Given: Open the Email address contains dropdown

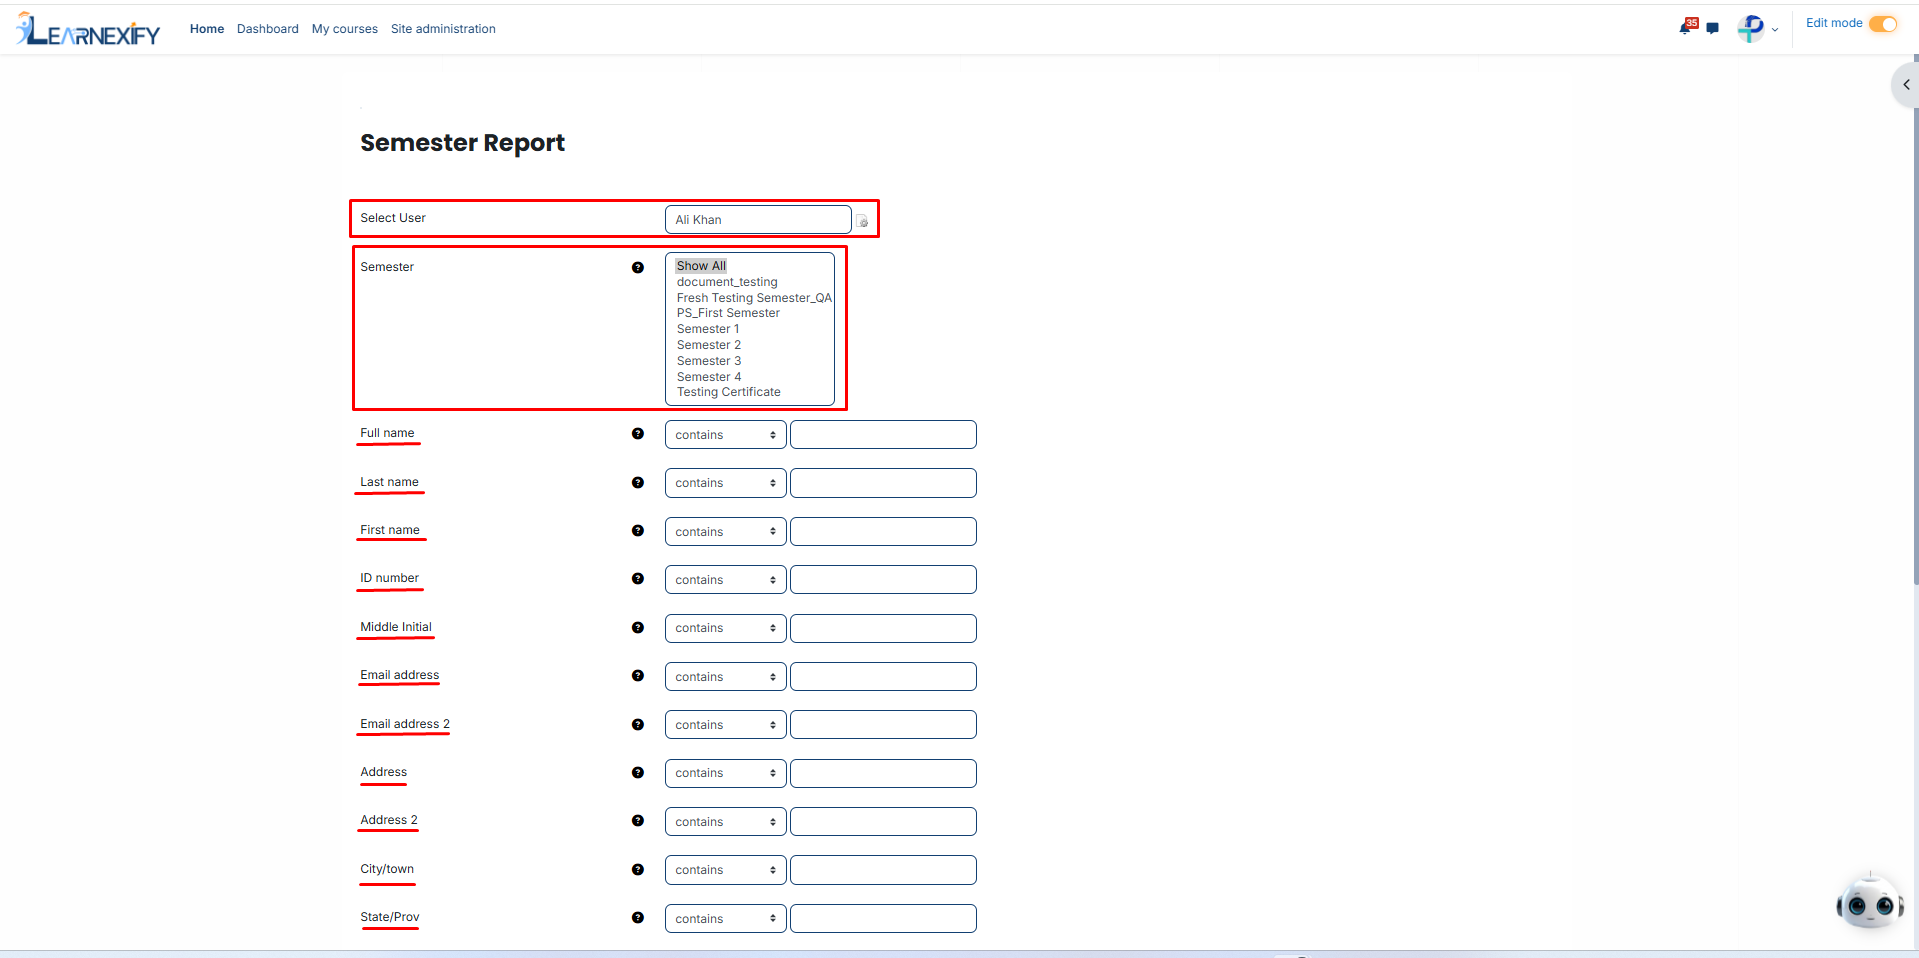Looking at the screenshot, I should (725, 677).
